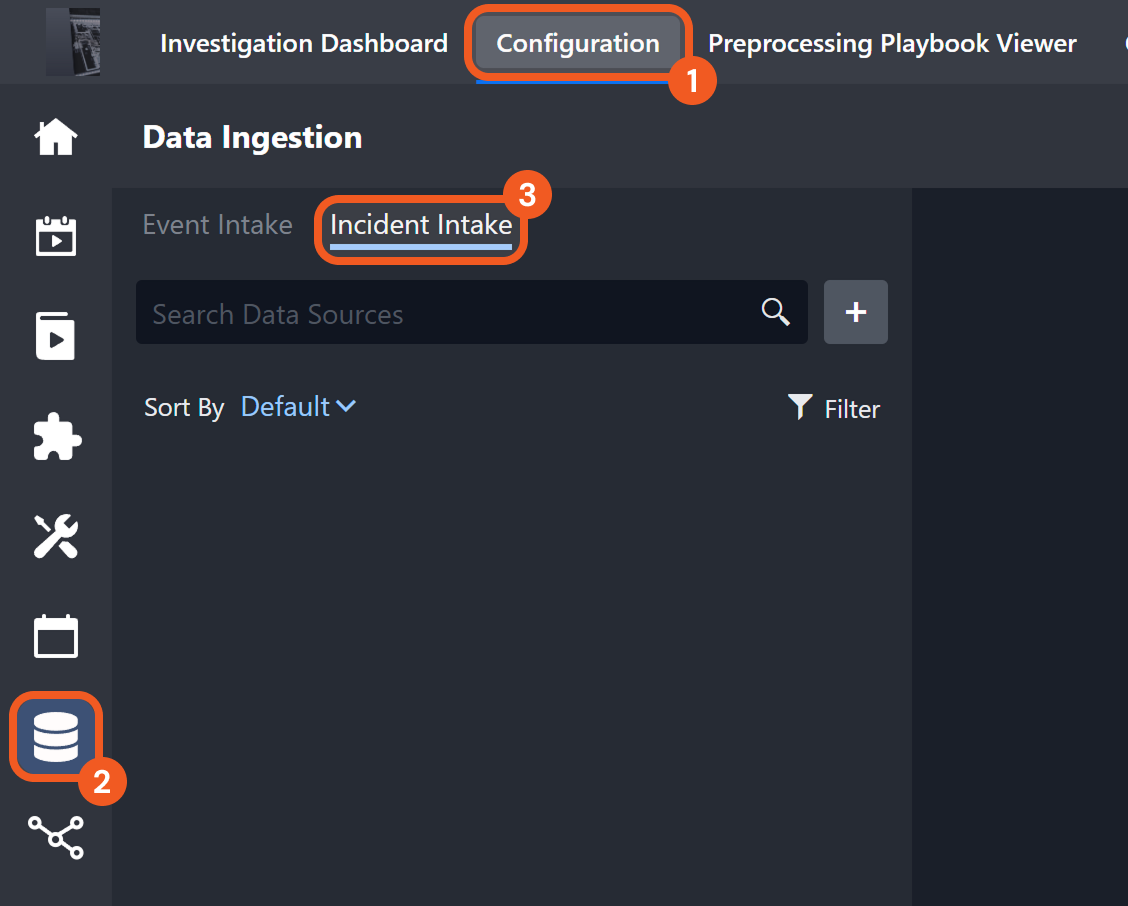1128x906 pixels.
Task: Select the Incident Intake tab
Action: pyautogui.click(x=421, y=225)
